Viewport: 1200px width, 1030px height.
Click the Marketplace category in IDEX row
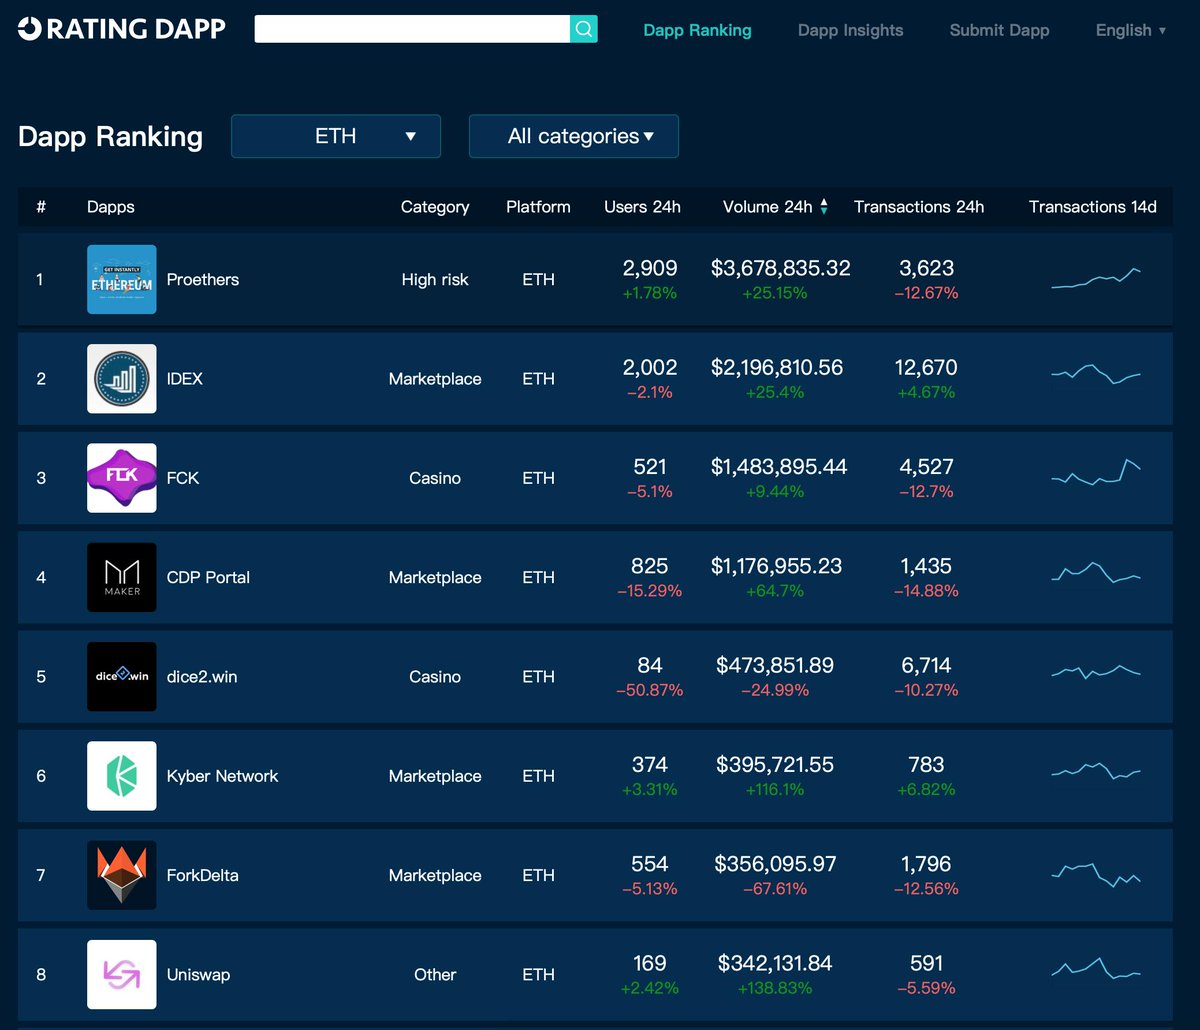pyautogui.click(x=435, y=379)
